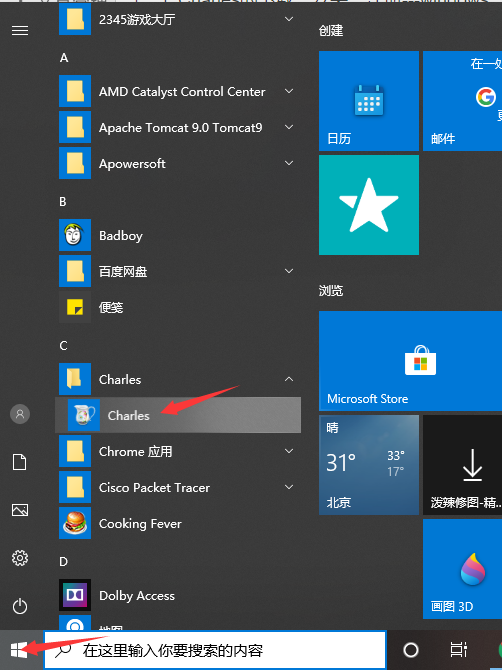Image resolution: width=502 pixels, height=670 pixels.
Task: Open the 北京 weather tile
Action: point(369,465)
